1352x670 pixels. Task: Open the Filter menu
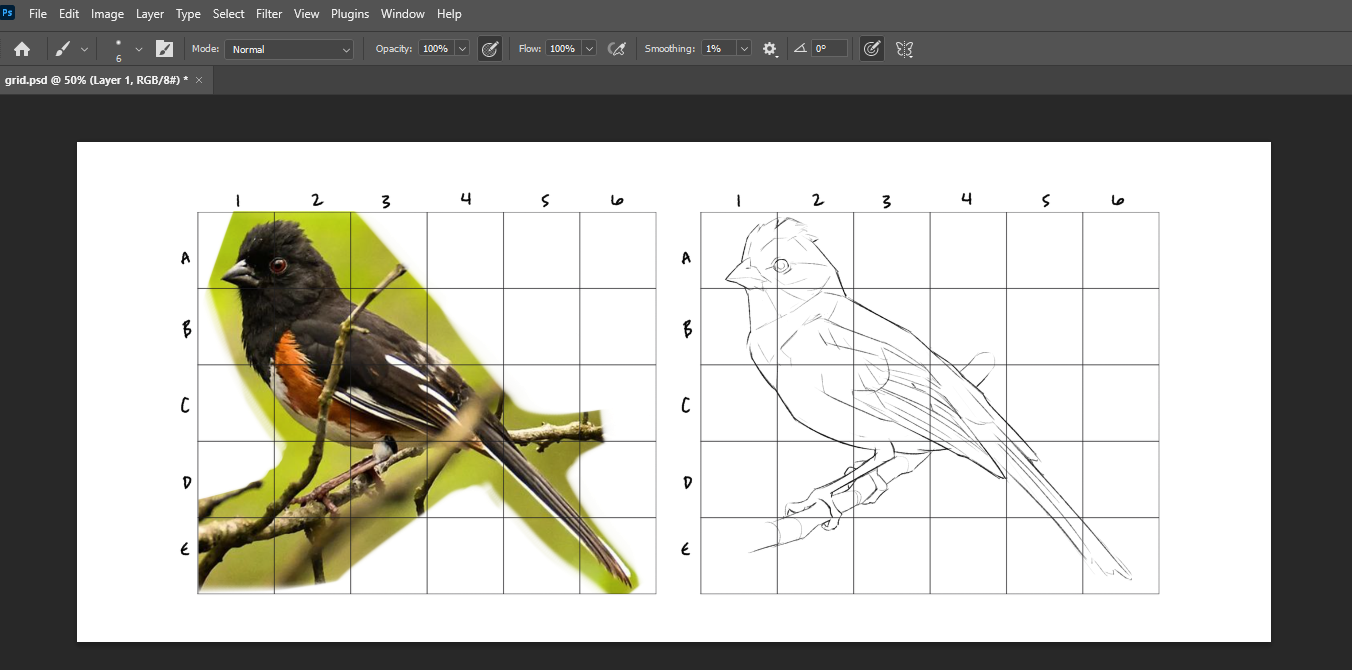269,14
